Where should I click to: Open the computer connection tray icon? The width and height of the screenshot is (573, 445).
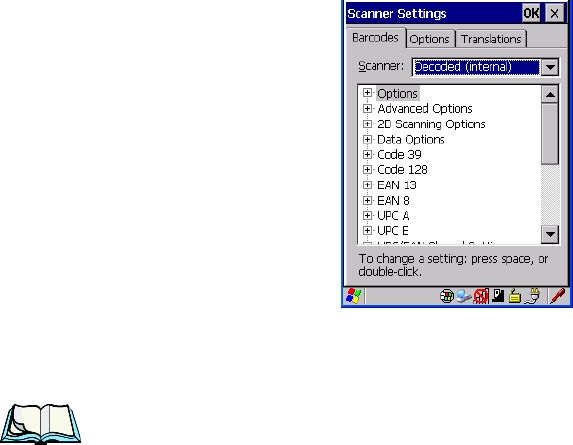[464, 296]
